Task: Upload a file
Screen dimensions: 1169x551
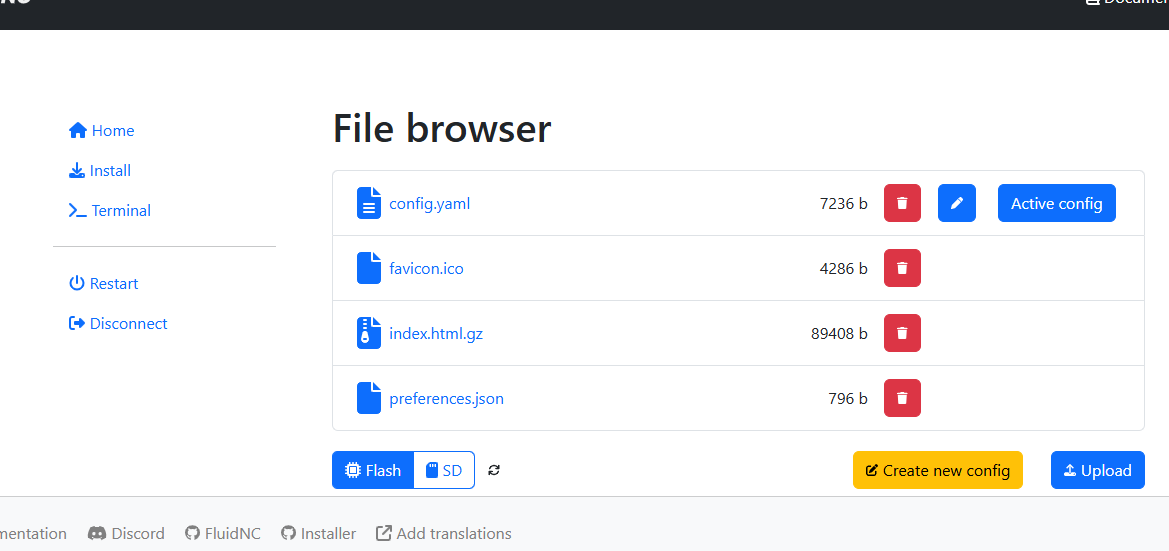Action: [x=1097, y=470]
